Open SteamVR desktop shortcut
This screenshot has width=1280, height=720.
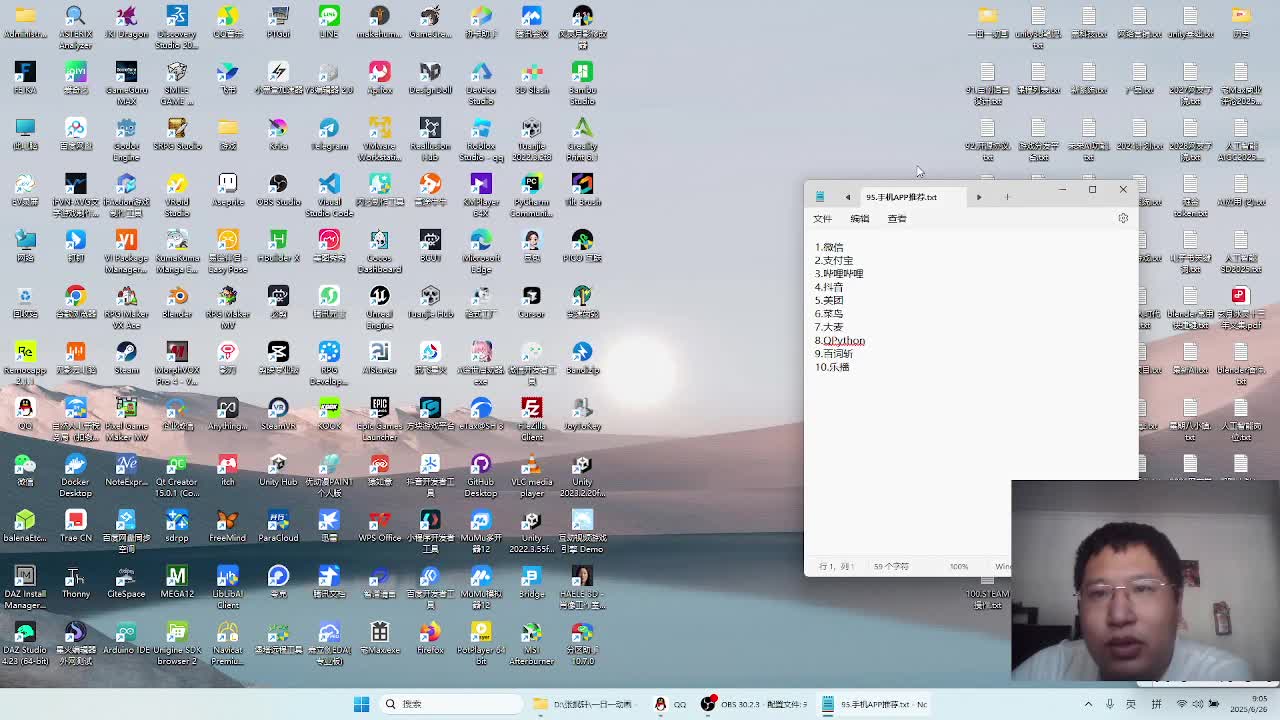tap(278, 414)
